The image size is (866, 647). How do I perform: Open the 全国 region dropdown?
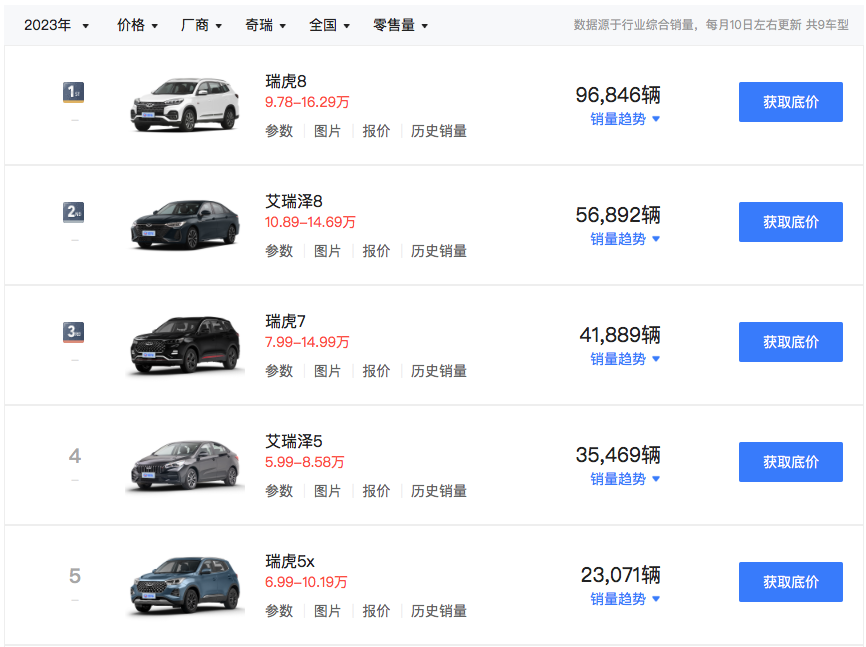329,25
